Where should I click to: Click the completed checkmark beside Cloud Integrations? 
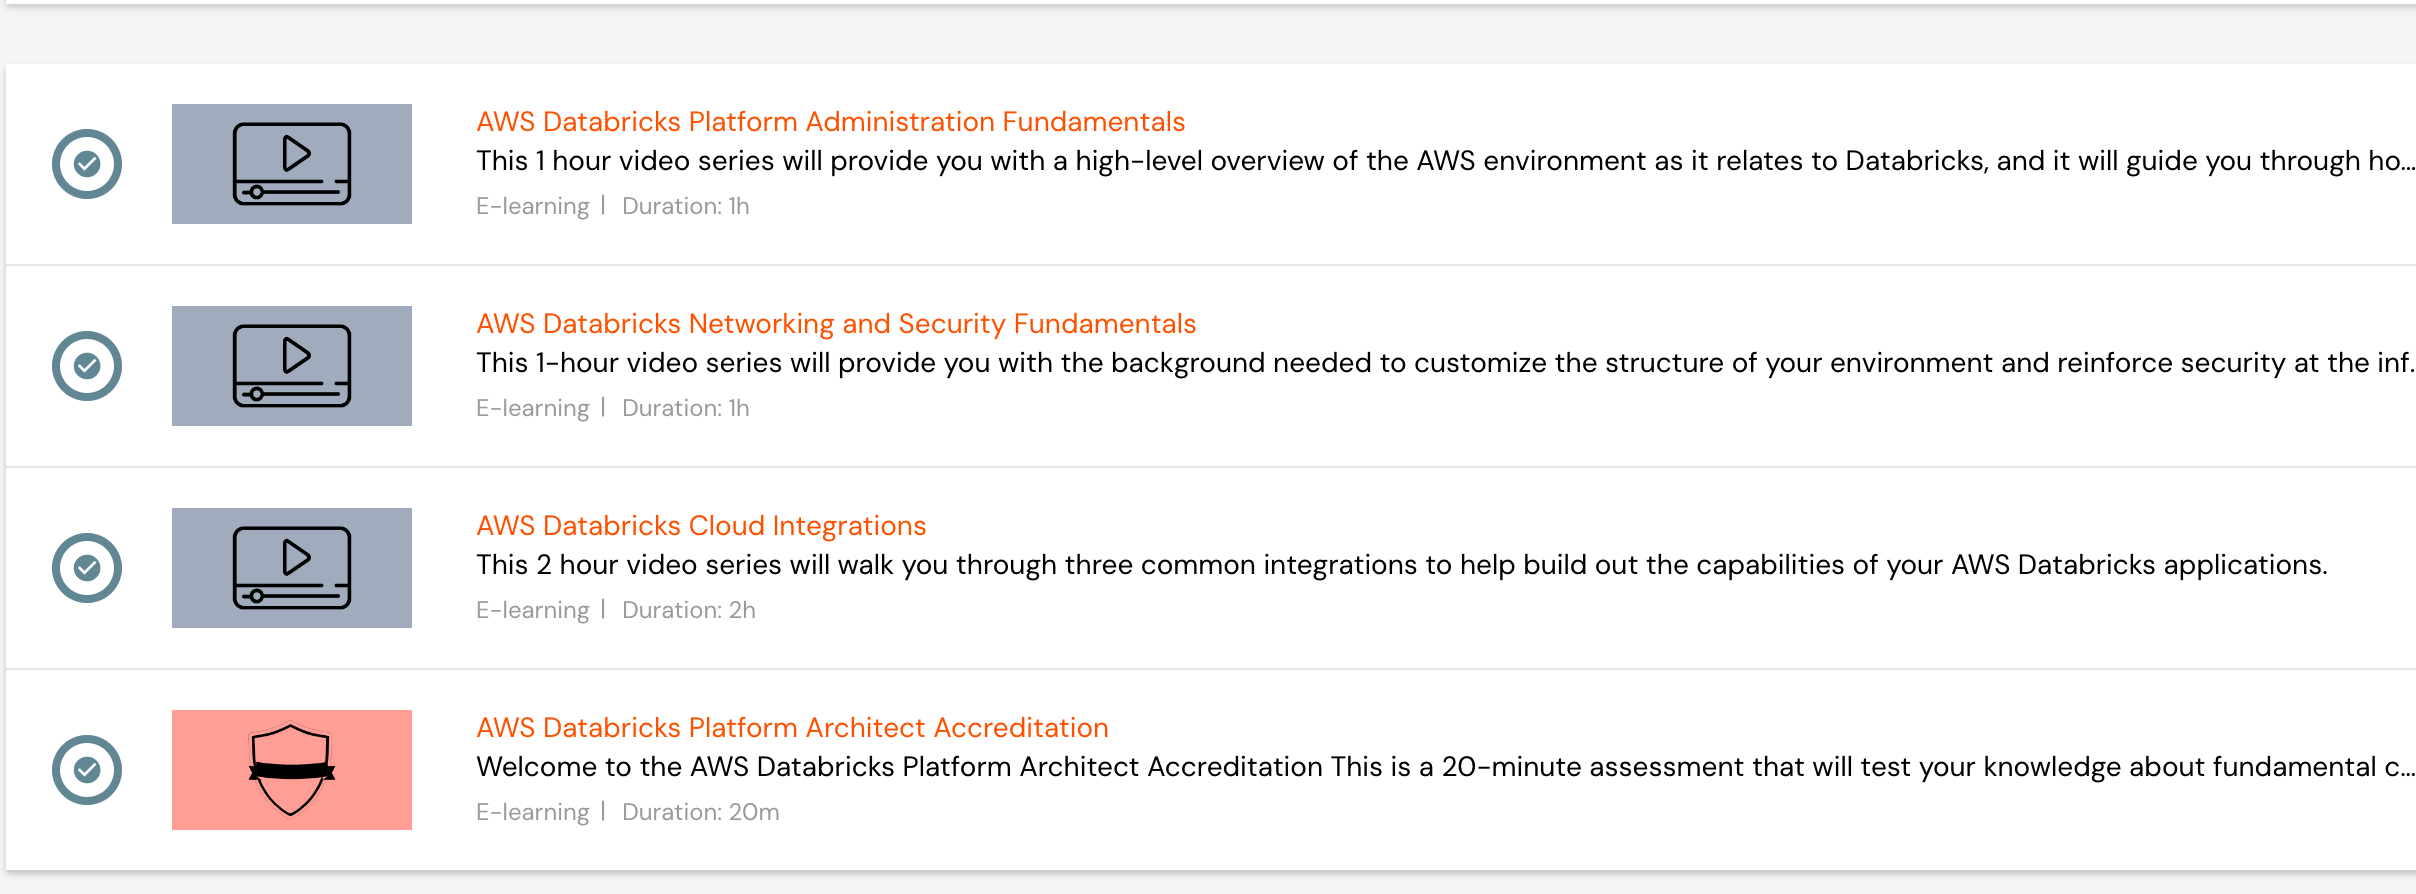[87, 568]
